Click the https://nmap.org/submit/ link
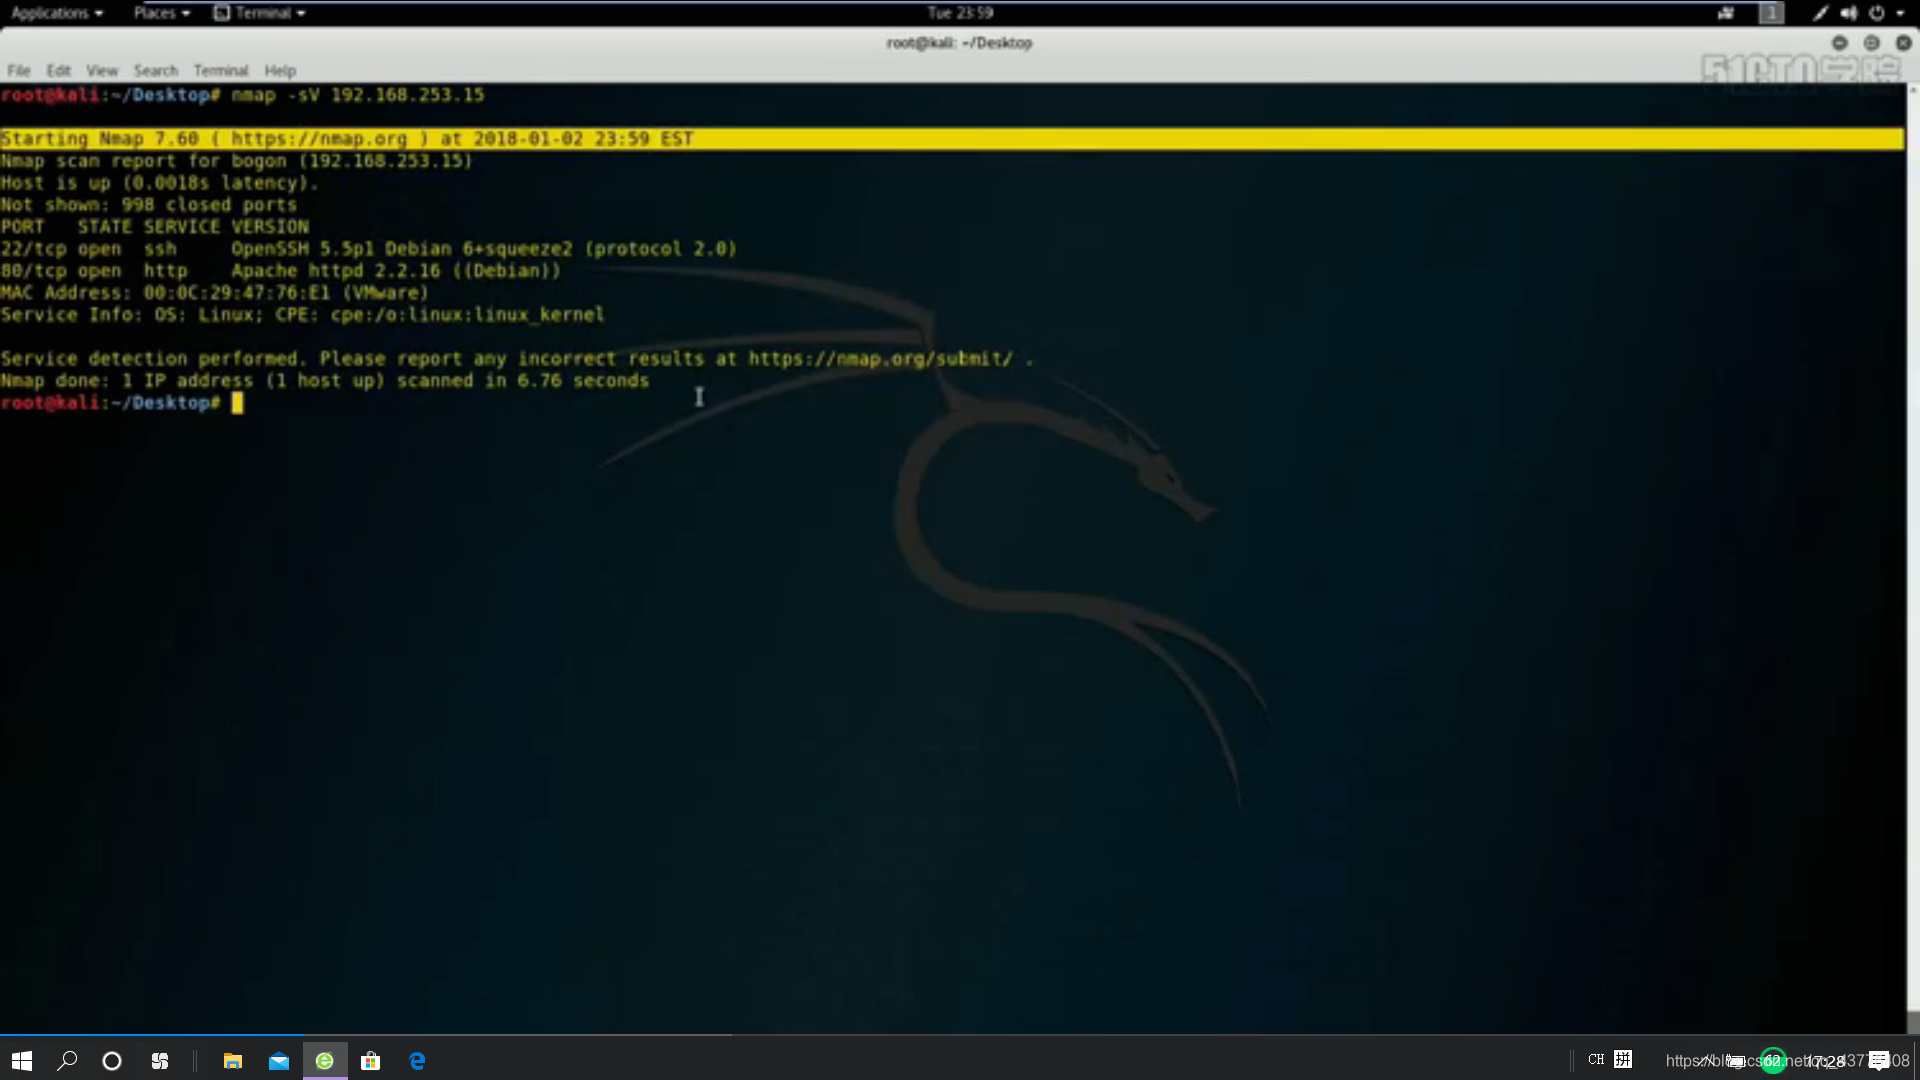The height and width of the screenshot is (1080, 1920). click(880, 359)
